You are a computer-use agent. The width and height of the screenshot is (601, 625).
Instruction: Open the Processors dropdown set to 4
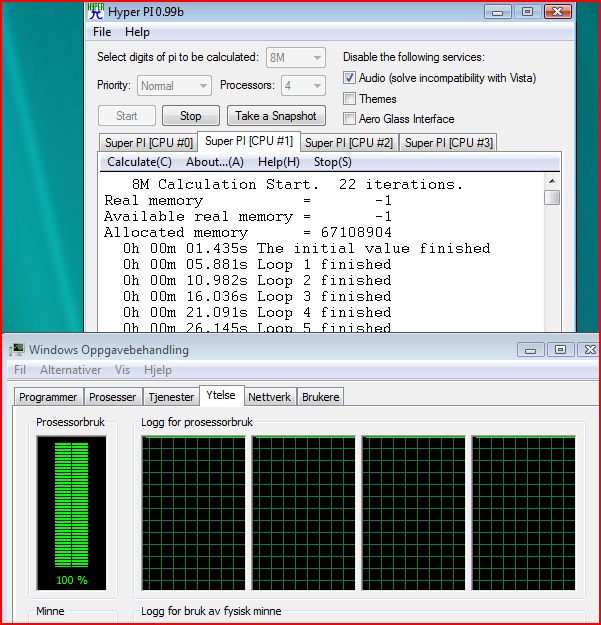coord(303,85)
